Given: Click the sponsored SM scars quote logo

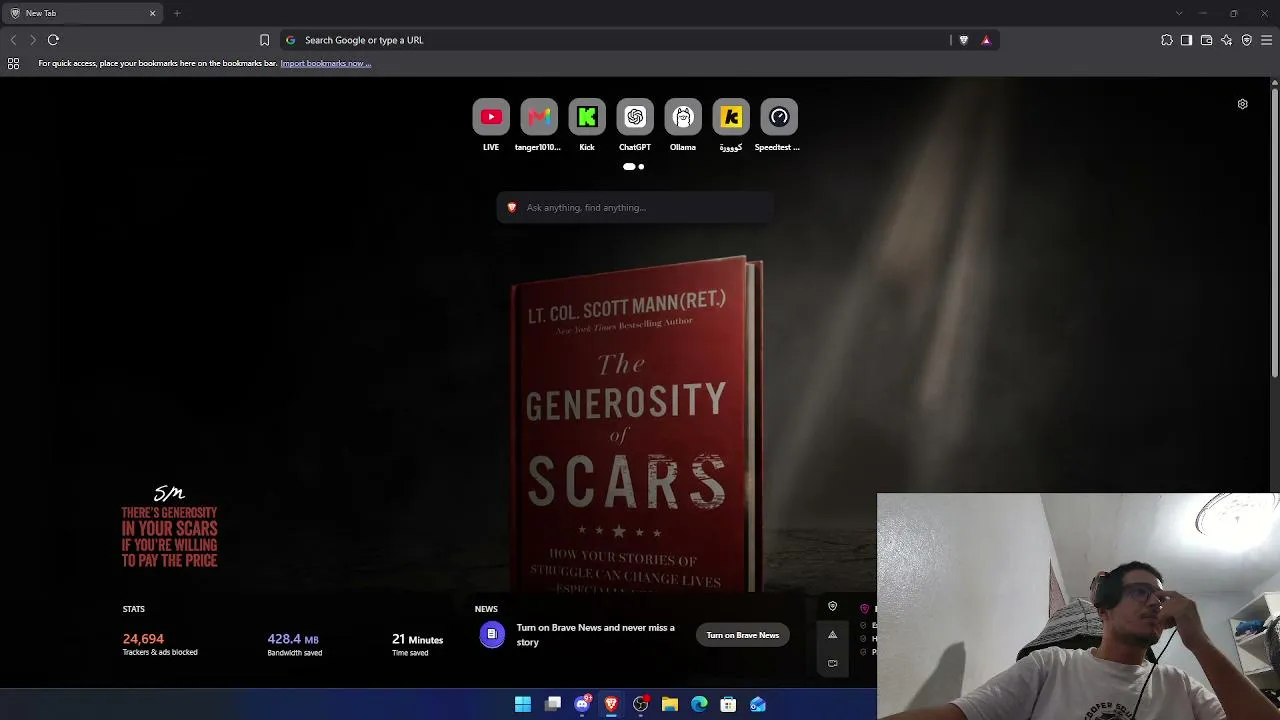Looking at the screenshot, I should click(169, 527).
